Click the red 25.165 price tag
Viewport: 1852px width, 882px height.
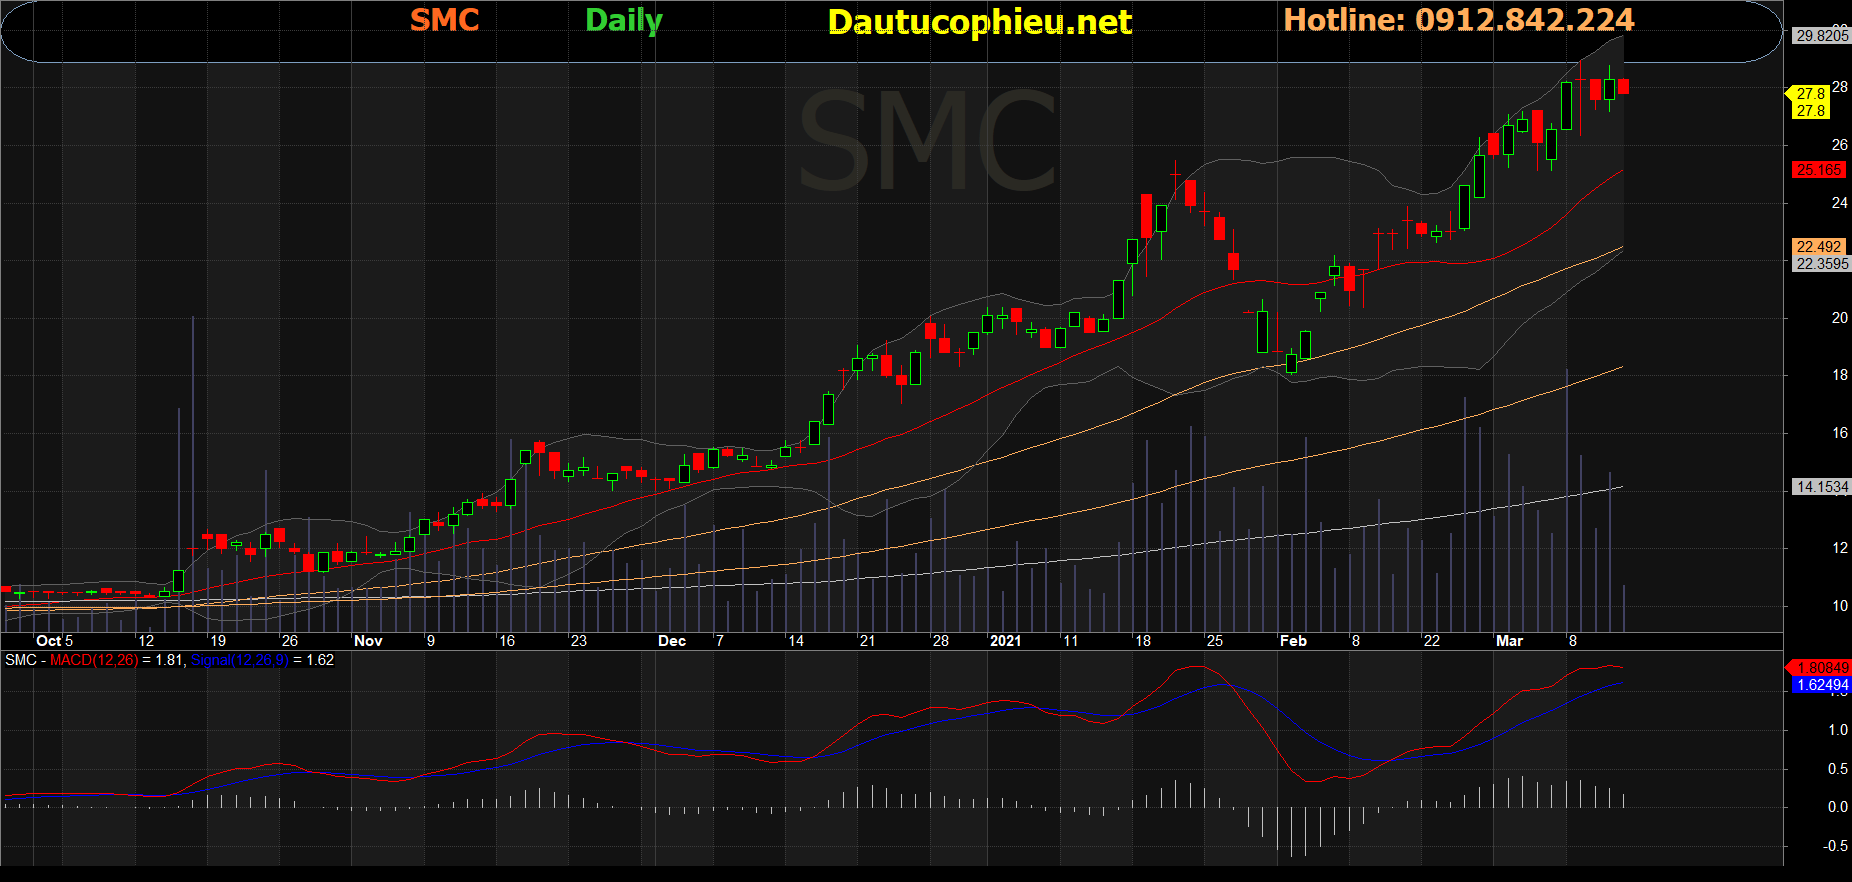[x=1819, y=169]
